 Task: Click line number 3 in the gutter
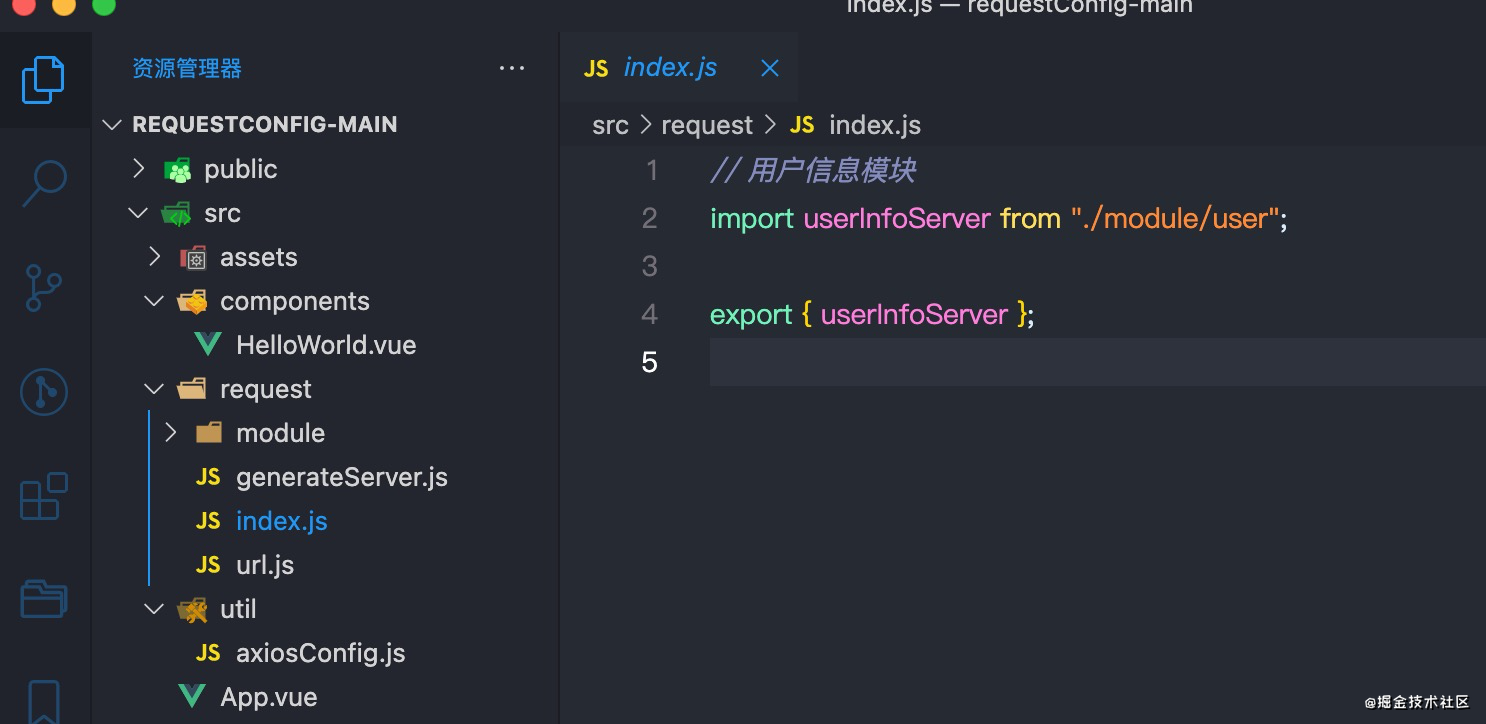(x=650, y=266)
